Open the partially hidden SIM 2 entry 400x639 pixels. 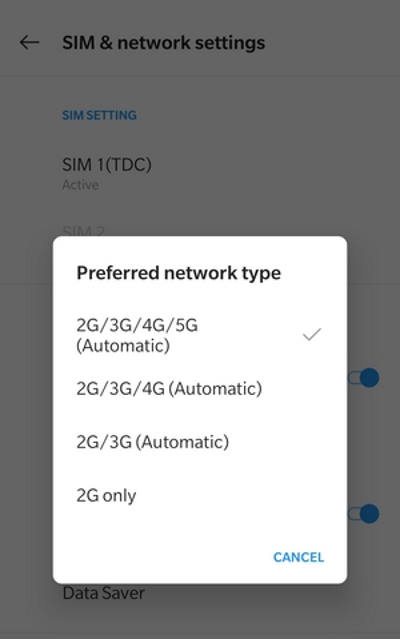(84, 231)
